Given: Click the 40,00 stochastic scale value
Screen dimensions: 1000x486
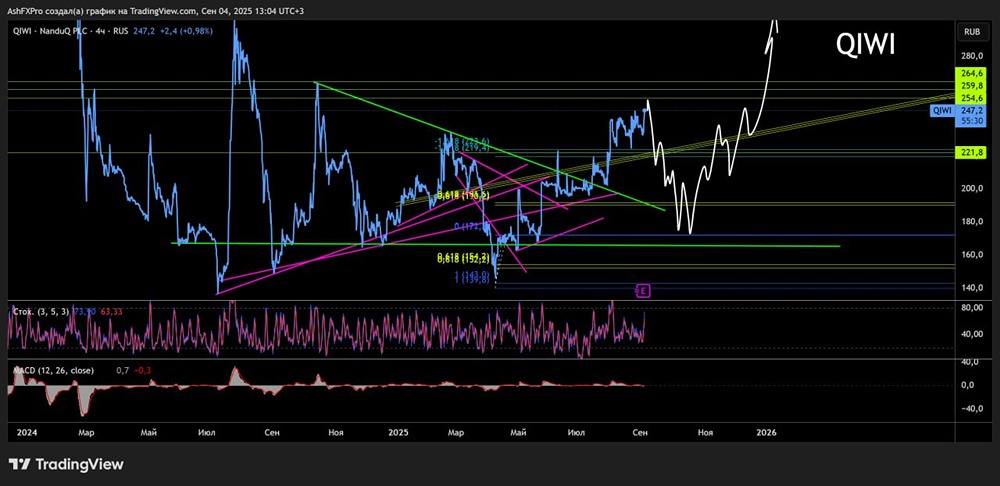Looking at the screenshot, I should coord(973,334).
